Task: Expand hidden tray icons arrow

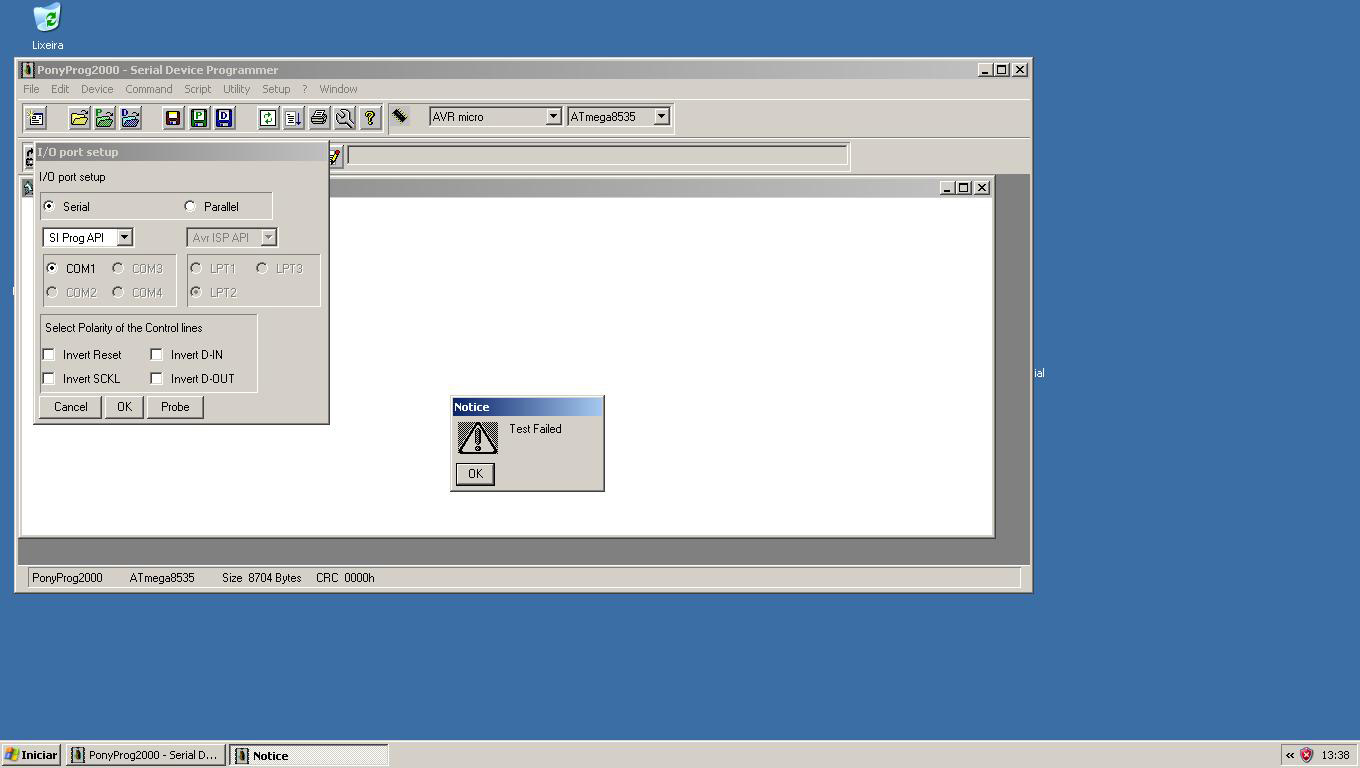Action: pyautogui.click(x=1290, y=755)
